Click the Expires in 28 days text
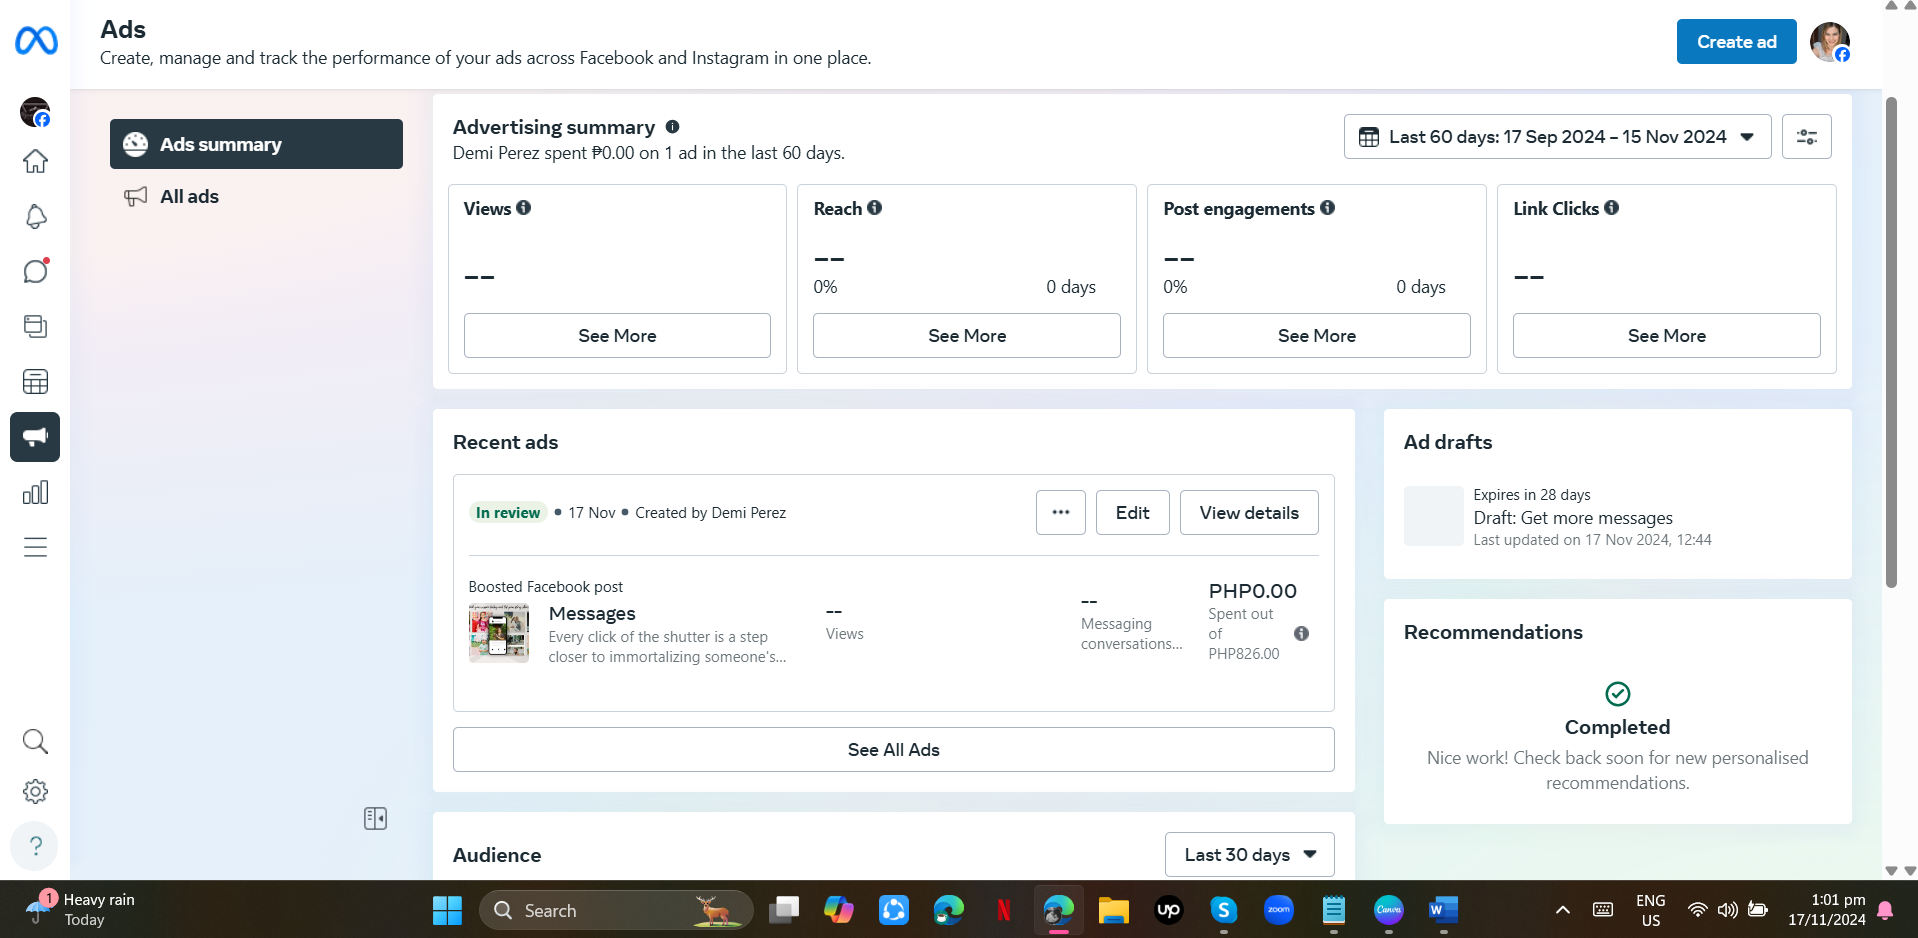The image size is (1918, 938). click(1531, 495)
